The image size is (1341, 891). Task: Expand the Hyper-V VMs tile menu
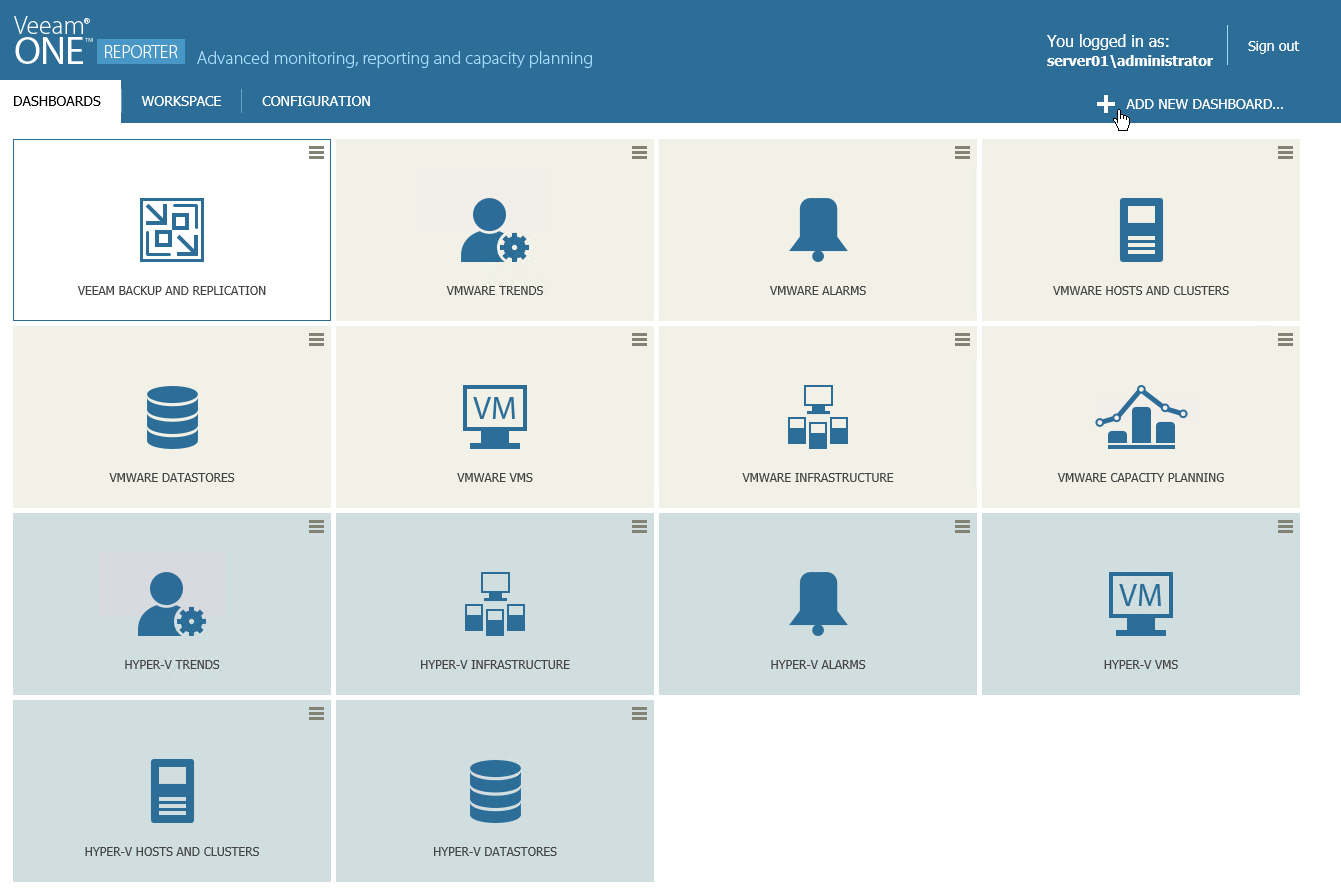[1286, 526]
